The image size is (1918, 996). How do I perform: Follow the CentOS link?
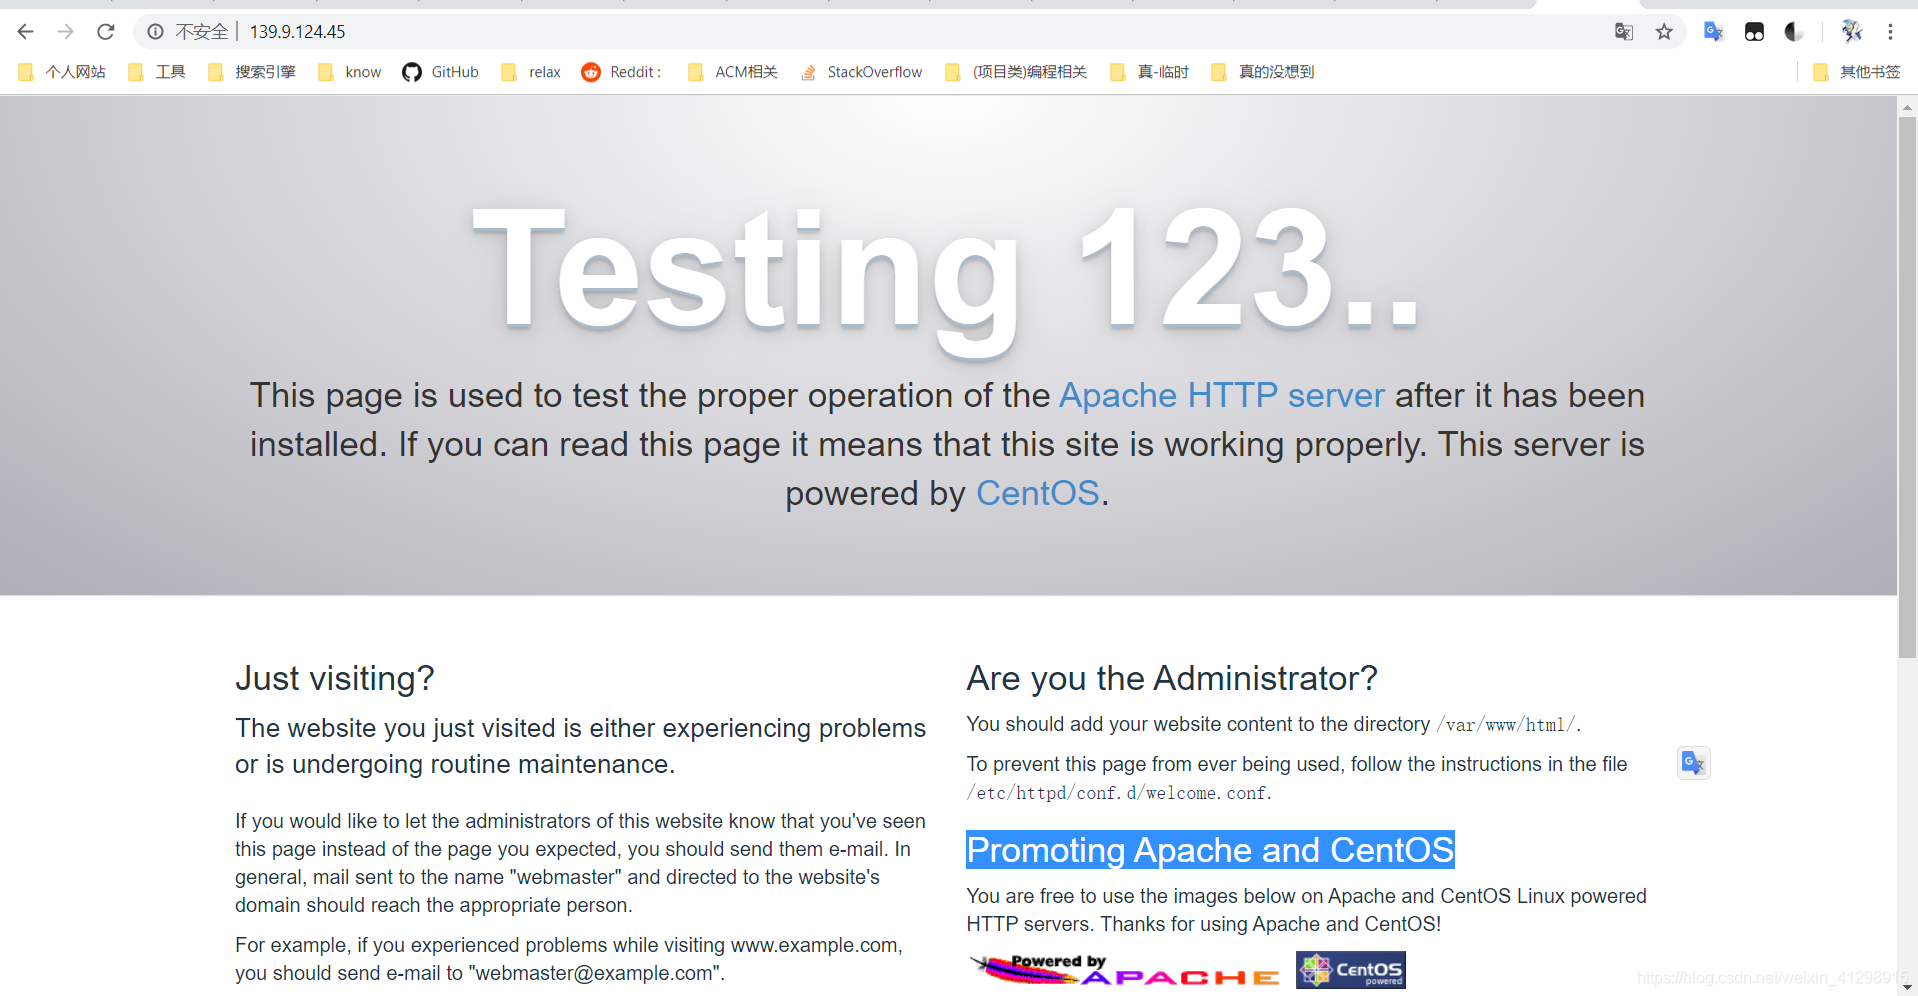pyautogui.click(x=1037, y=492)
